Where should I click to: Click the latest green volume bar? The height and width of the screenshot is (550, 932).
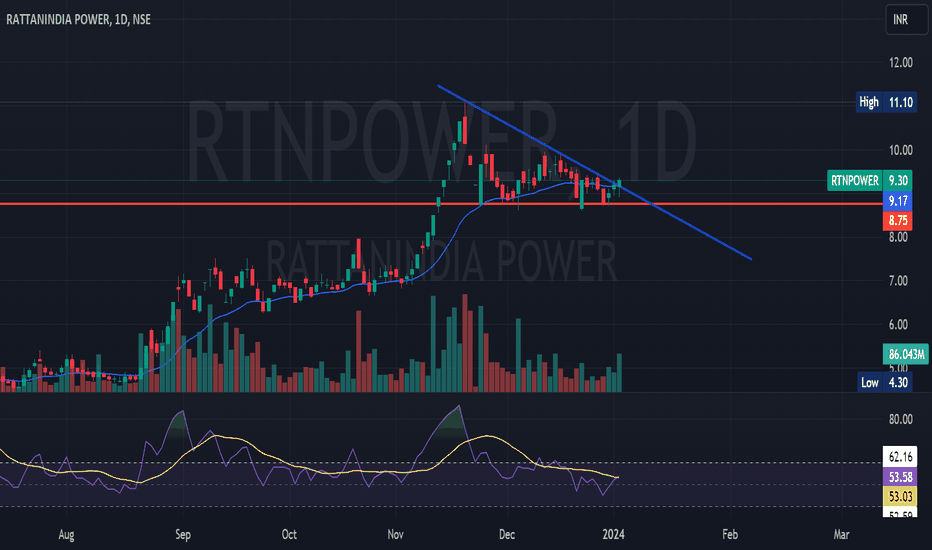[x=619, y=373]
